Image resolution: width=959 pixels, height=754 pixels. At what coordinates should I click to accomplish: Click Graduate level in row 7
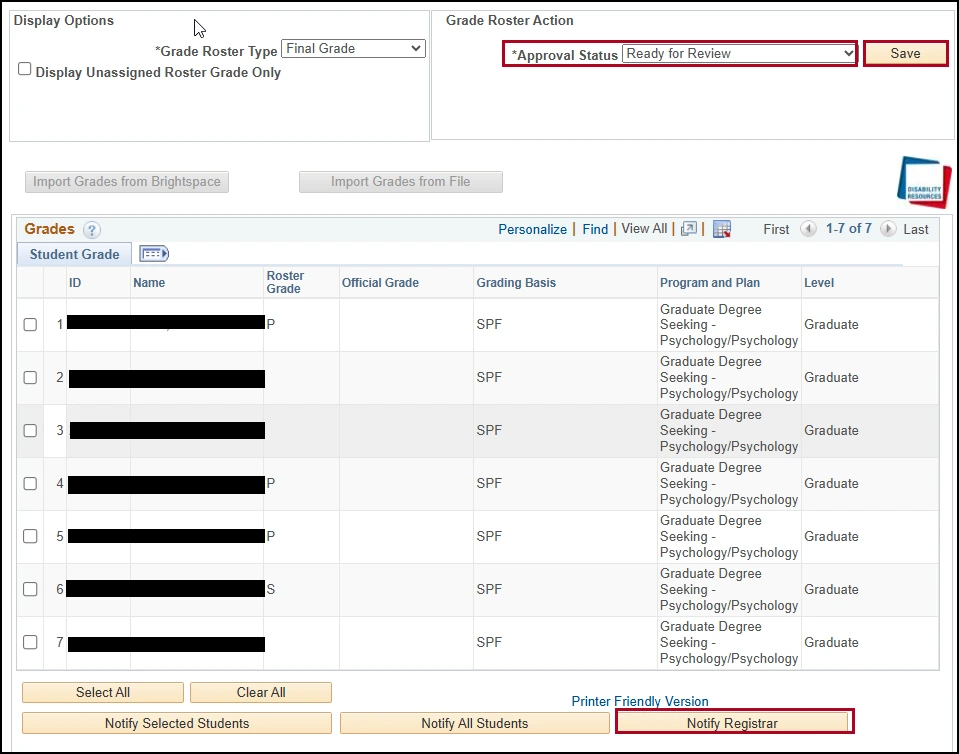pos(831,643)
